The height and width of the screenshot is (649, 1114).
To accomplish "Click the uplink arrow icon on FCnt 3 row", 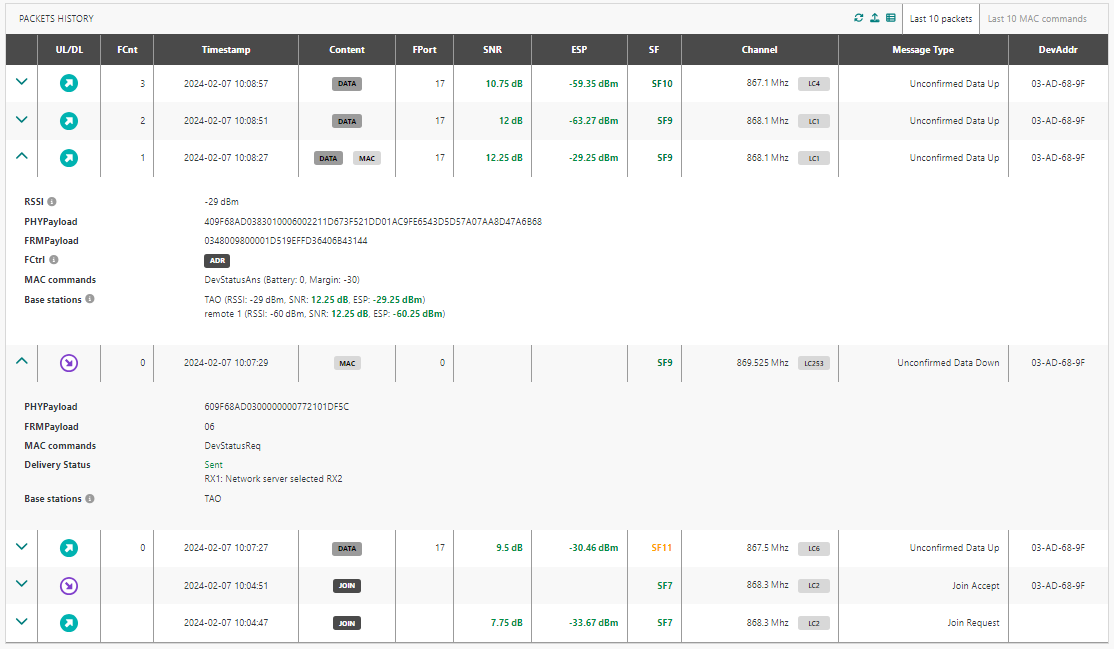I will (68, 84).
